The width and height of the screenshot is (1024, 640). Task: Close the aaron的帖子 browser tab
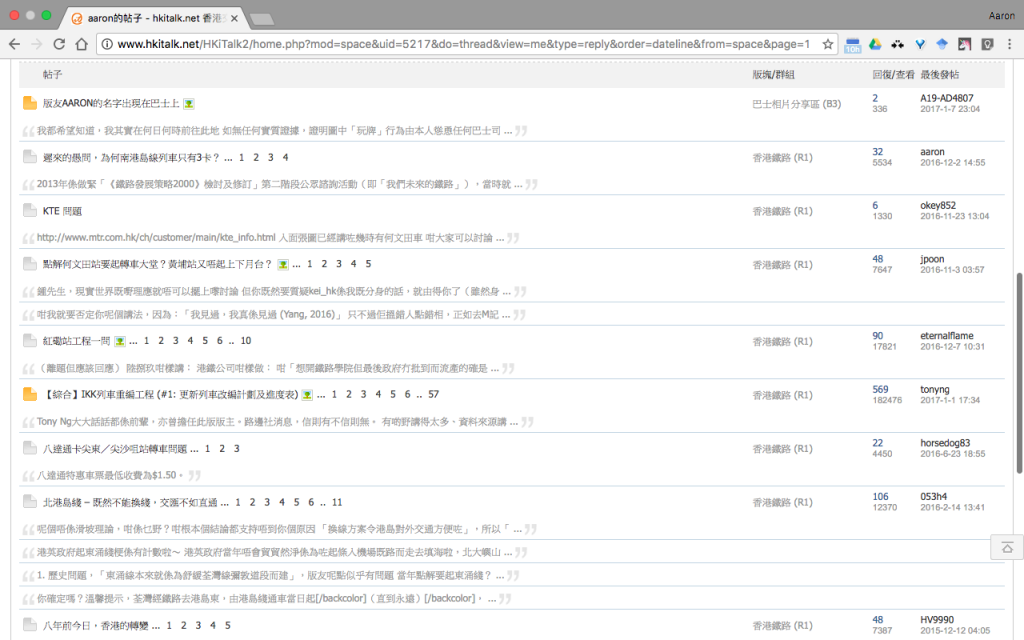point(234,18)
